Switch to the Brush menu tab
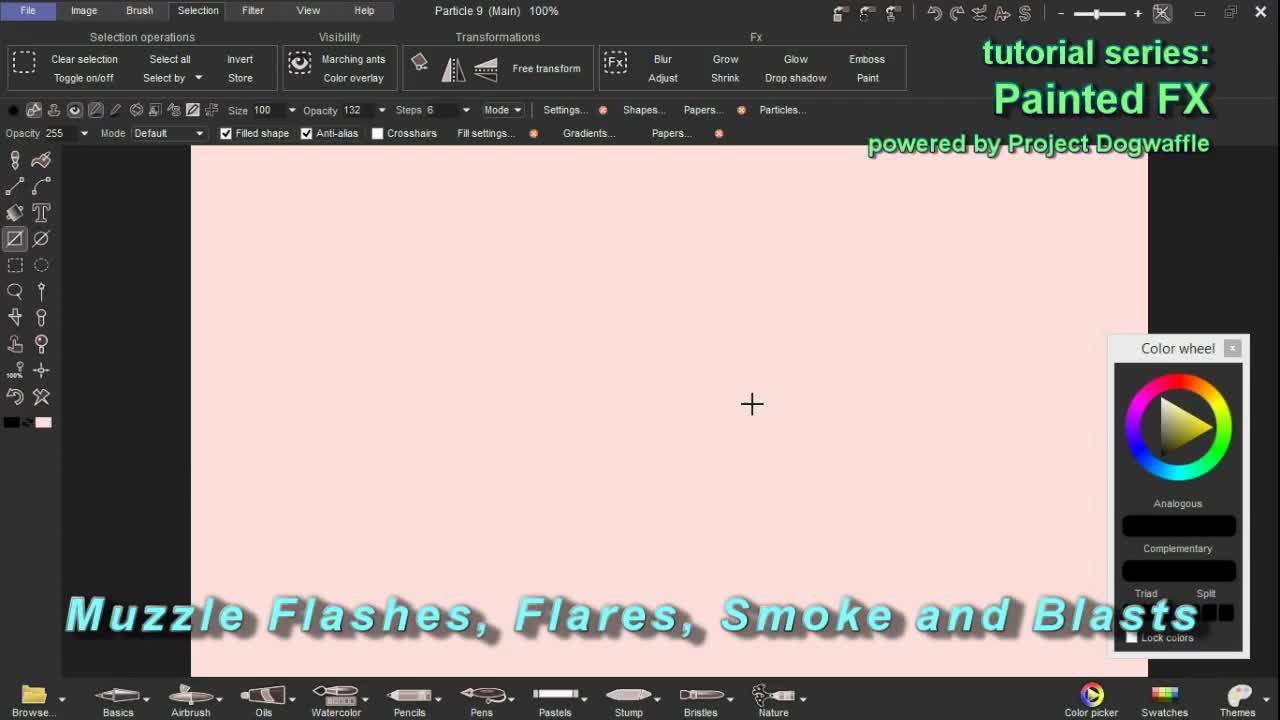1280x720 pixels. [x=139, y=11]
